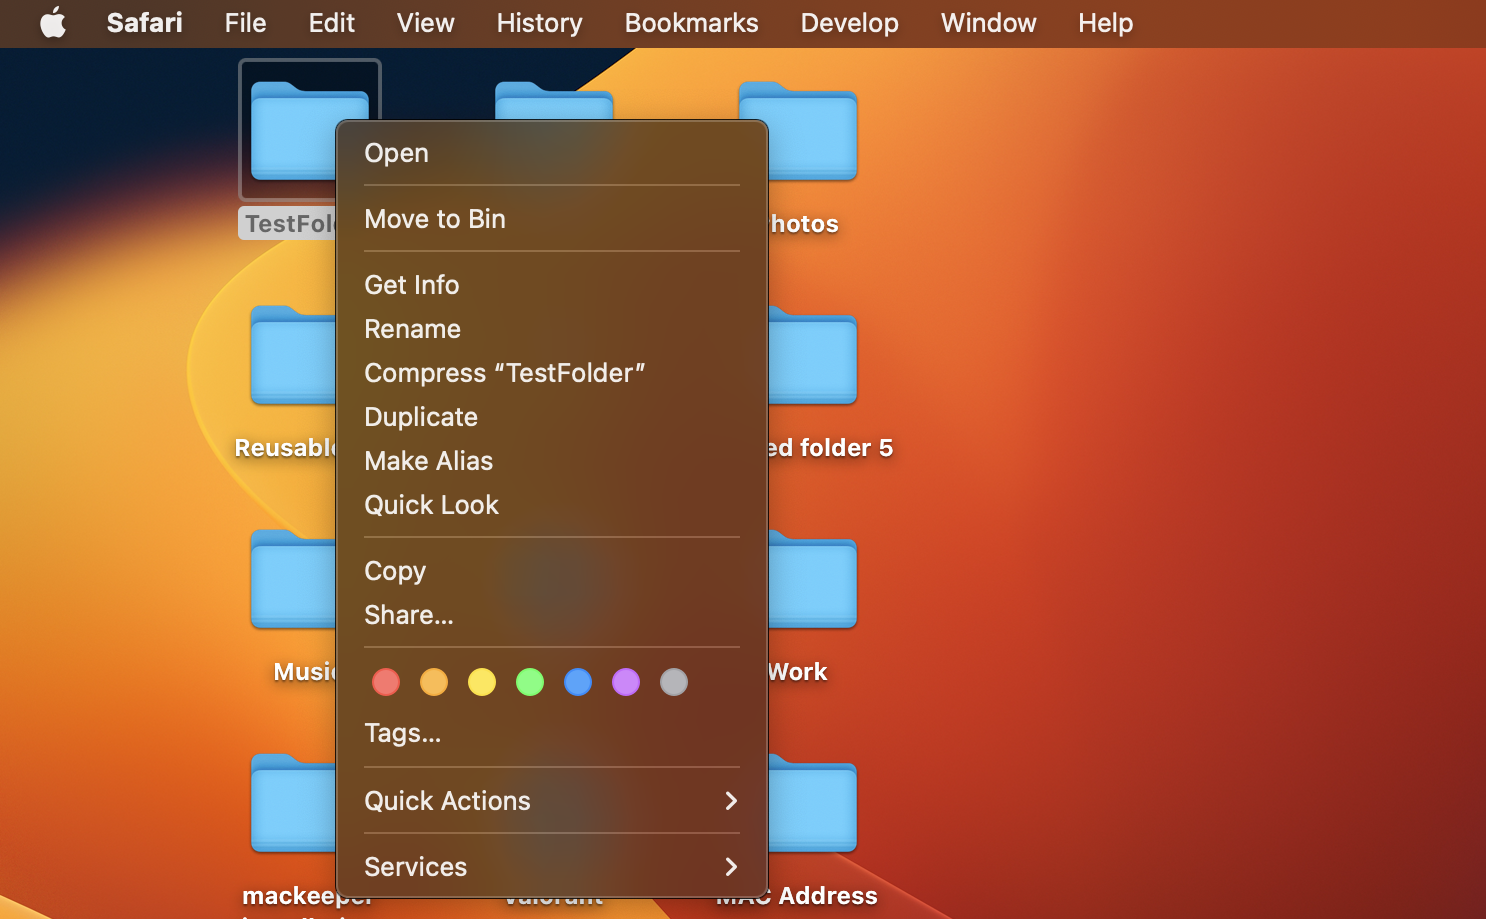Click "Get Info" for TestFolder

(x=412, y=284)
